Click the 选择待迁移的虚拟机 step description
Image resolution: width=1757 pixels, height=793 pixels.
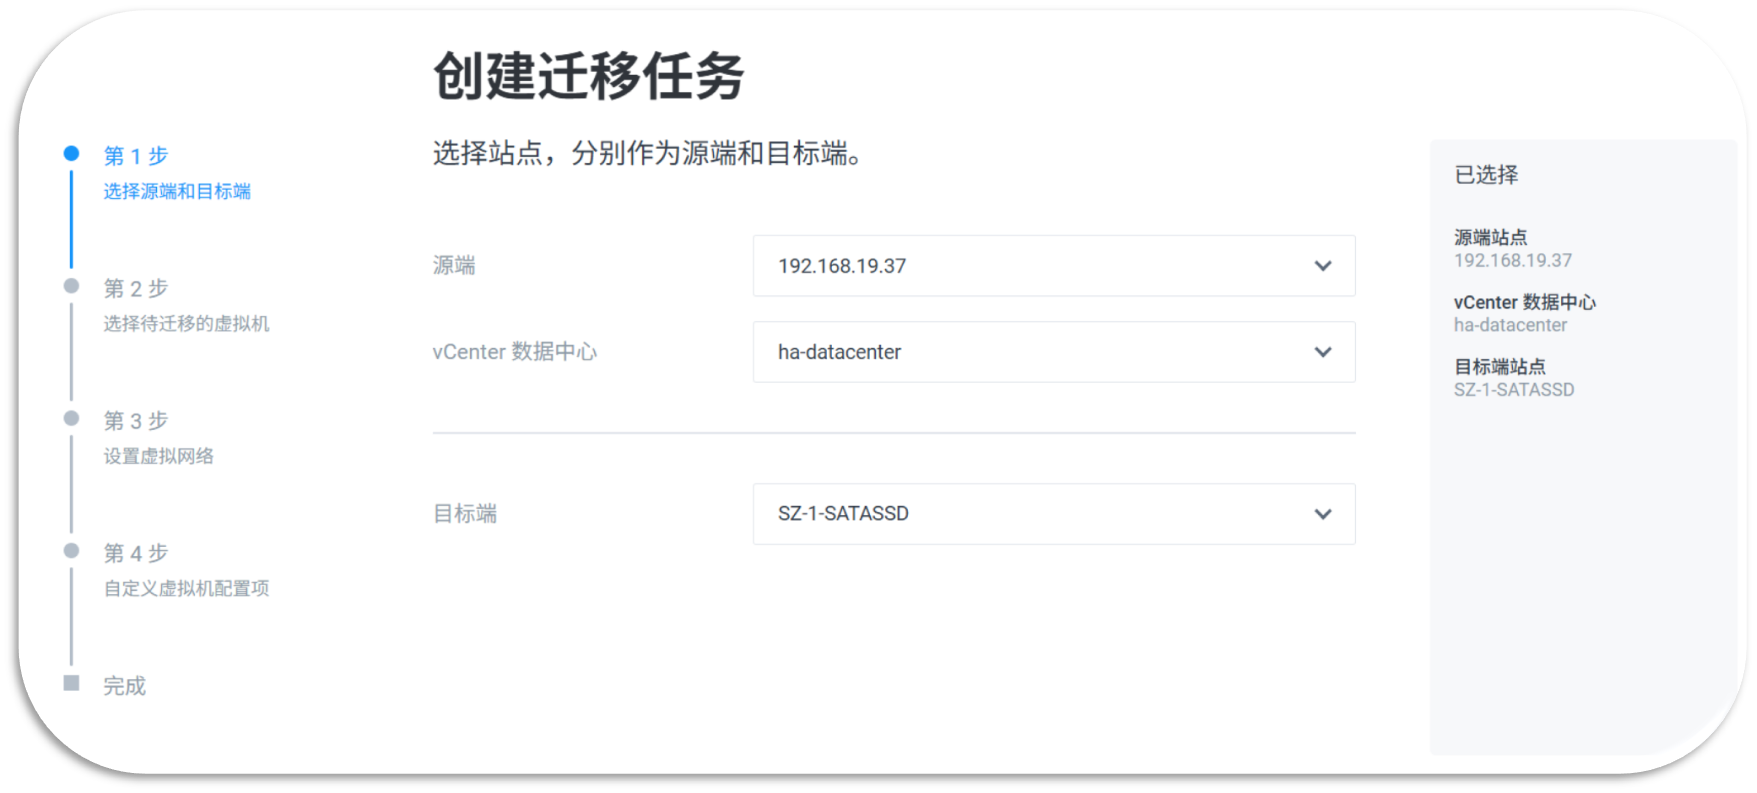(x=186, y=324)
